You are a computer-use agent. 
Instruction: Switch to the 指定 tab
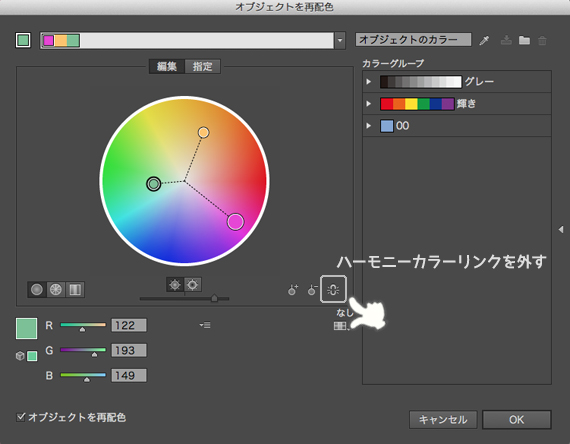click(x=202, y=67)
